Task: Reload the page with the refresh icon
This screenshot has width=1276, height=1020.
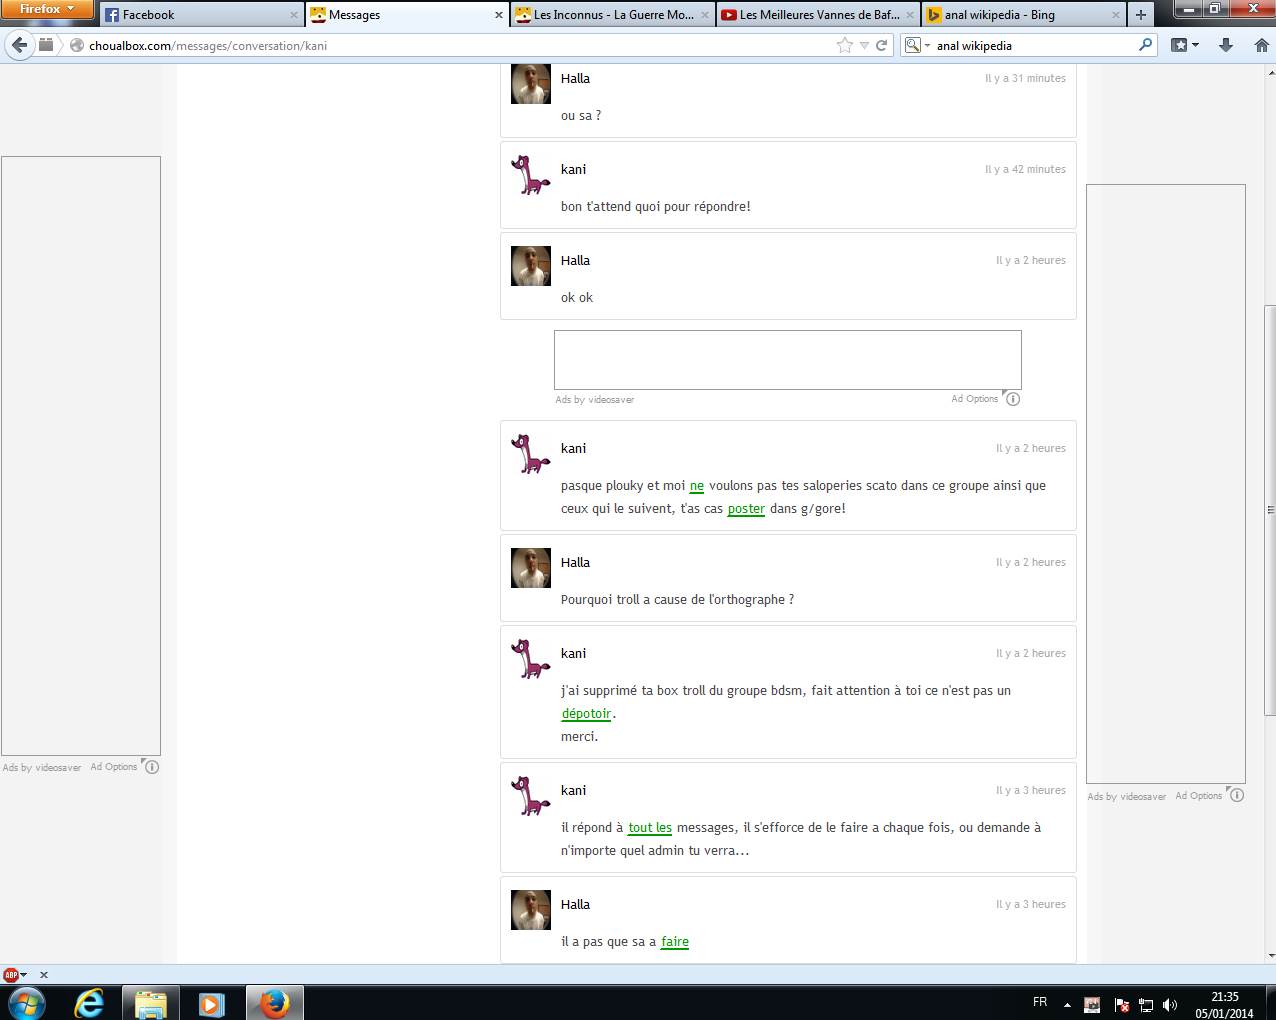Action: click(x=881, y=45)
